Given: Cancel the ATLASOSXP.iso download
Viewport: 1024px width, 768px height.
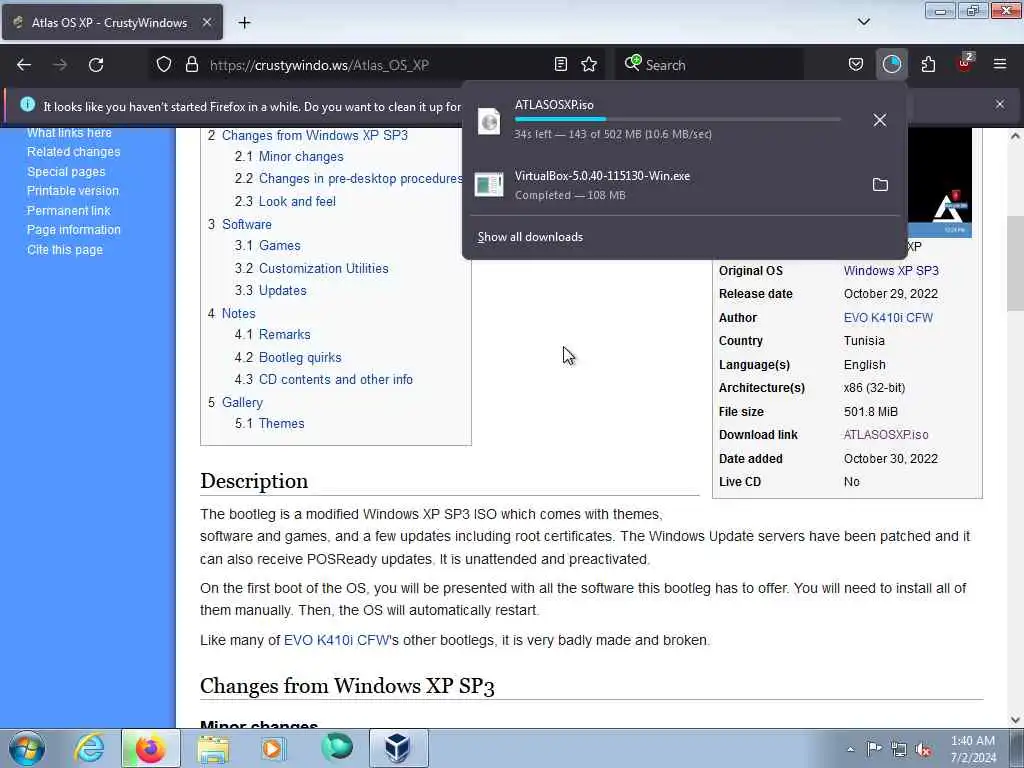Looking at the screenshot, I should (880, 120).
